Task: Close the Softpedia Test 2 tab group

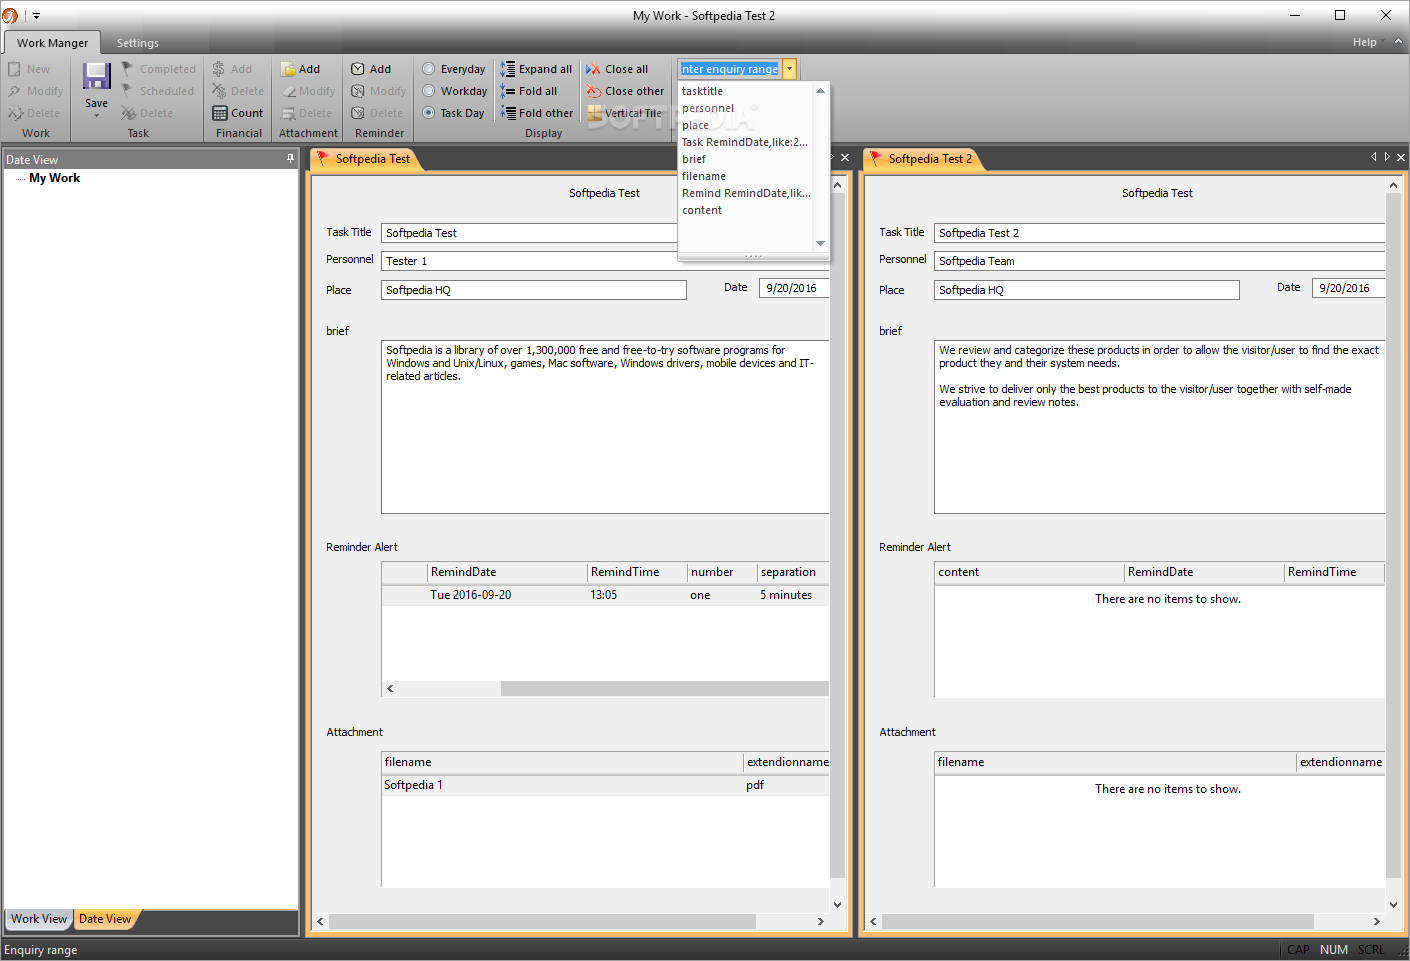Action: 1401,158
